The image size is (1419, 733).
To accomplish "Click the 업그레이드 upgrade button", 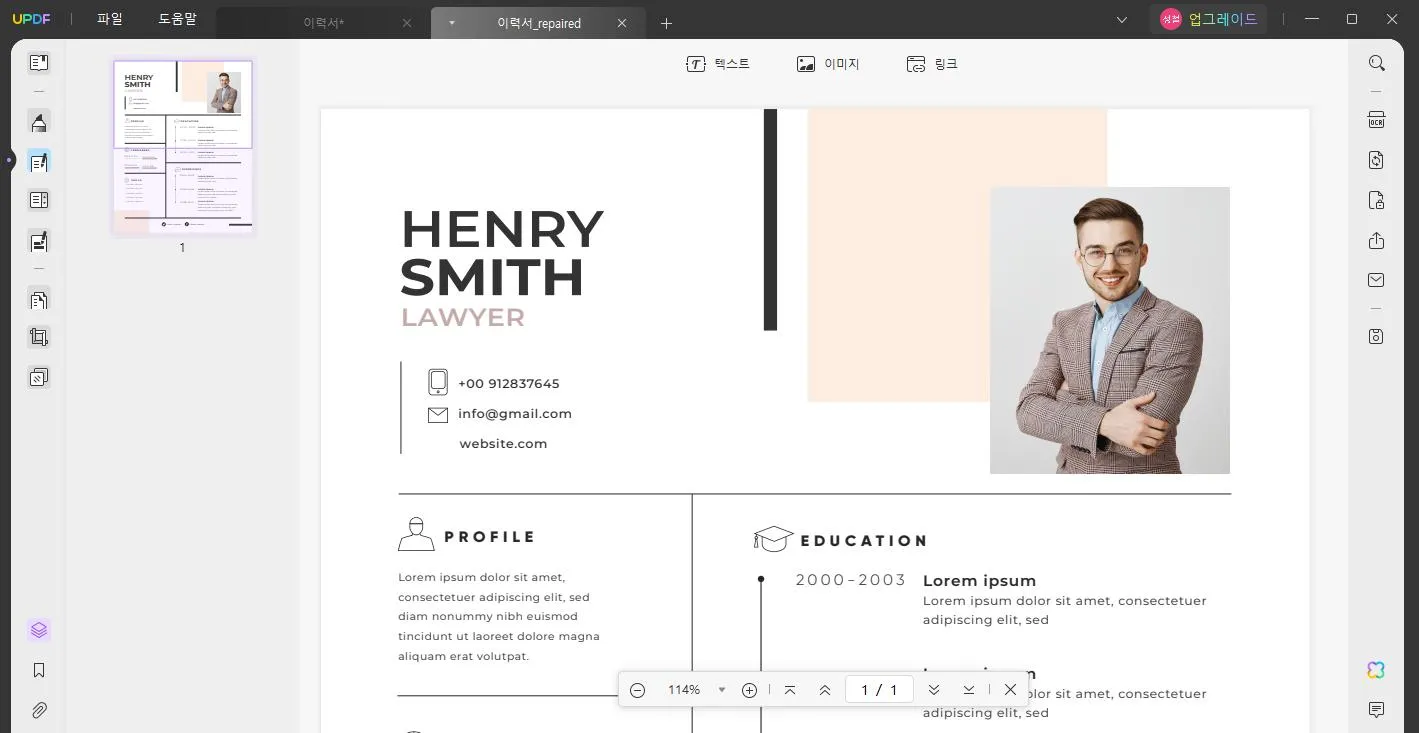I will click(1209, 19).
